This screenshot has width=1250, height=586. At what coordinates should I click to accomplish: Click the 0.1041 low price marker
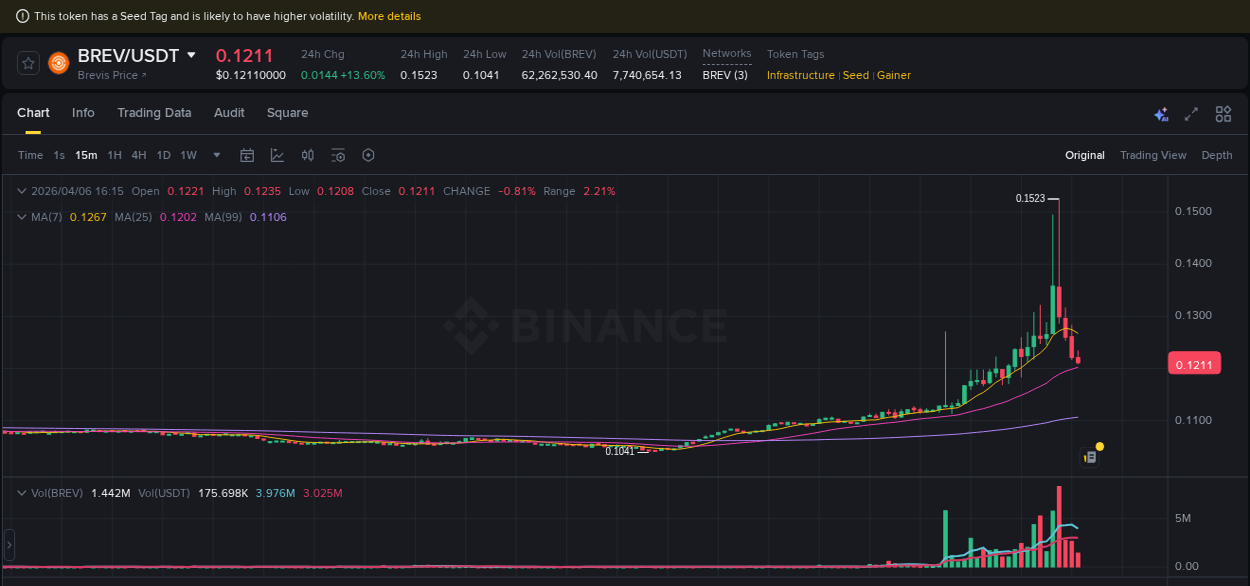coord(620,451)
